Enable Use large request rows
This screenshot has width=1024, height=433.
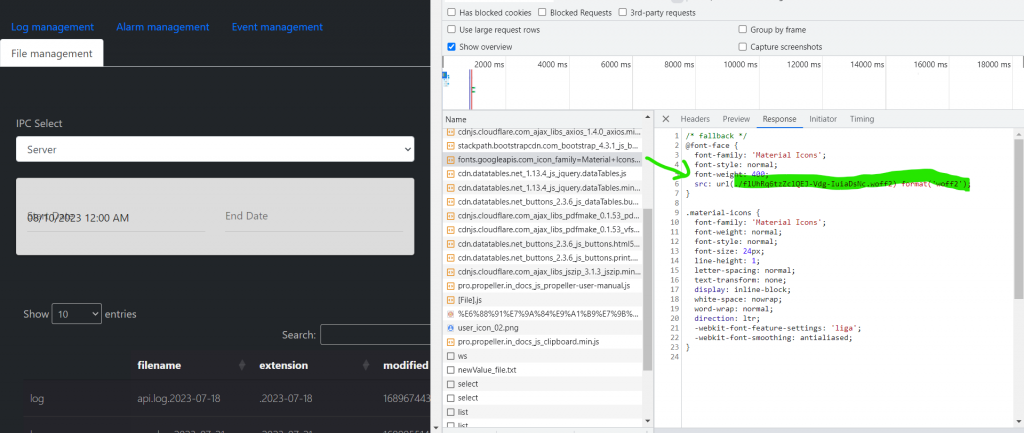click(x=451, y=29)
